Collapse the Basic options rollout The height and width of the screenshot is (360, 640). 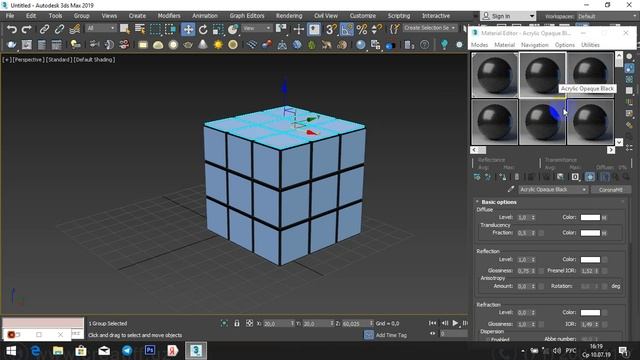pos(498,202)
